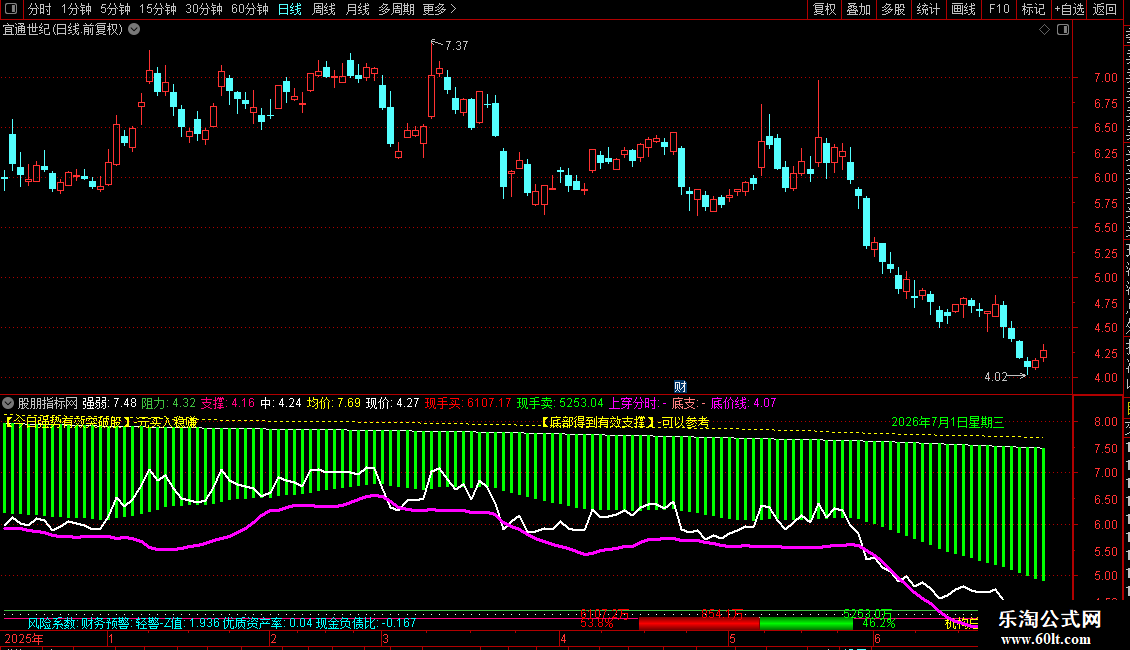This screenshot has width=1130, height=650.
Task: Click the 4.02 low price label
Action: pos(995,377)
